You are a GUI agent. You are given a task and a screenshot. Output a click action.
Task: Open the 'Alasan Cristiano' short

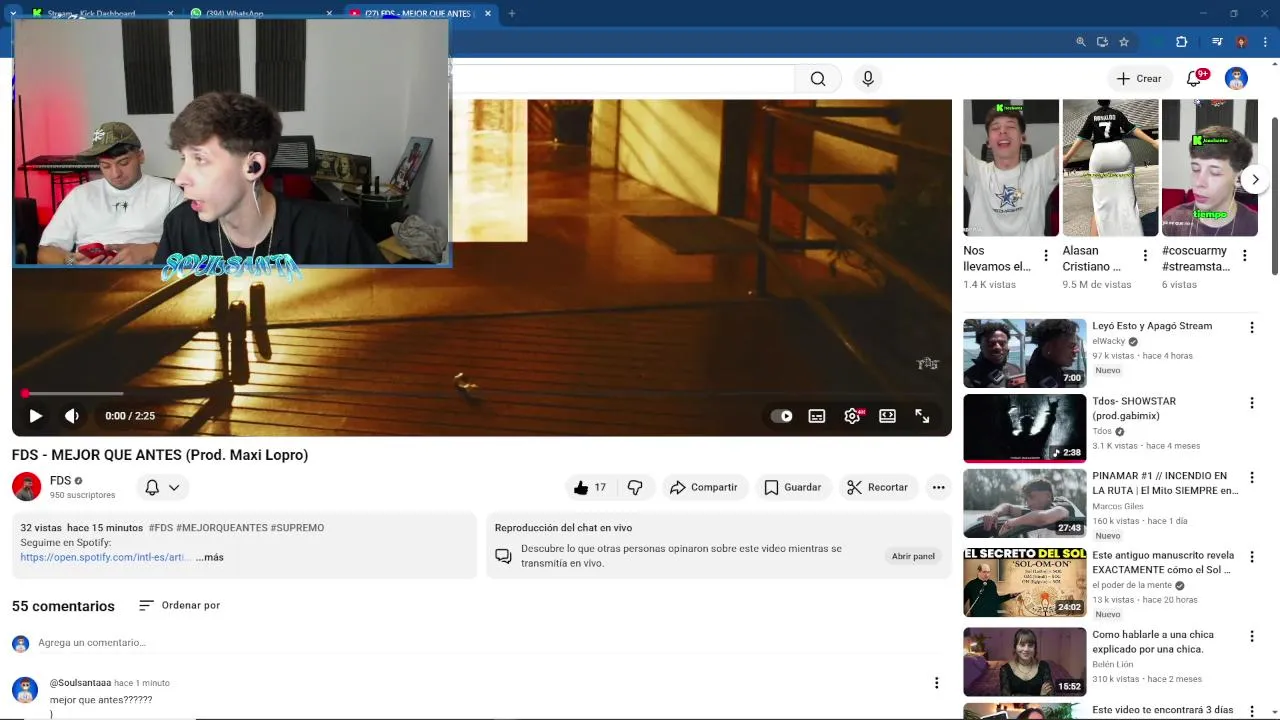(1110, 168)
